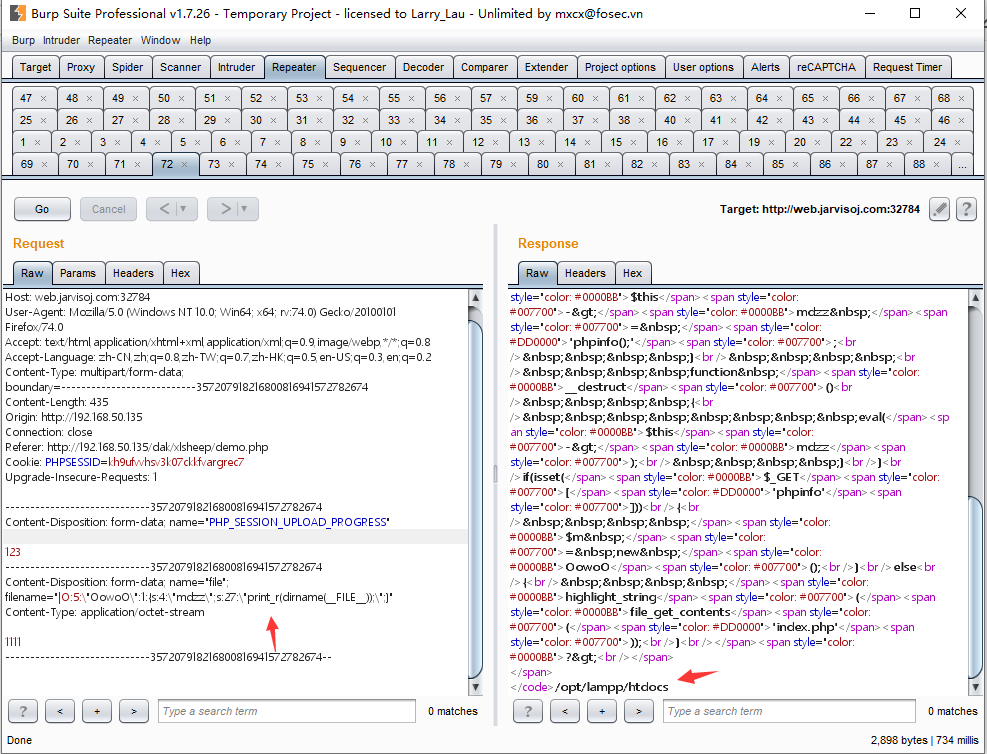Click request scrollbar down arrow
This screenshot has height=754, width=987.
(x=476, y=687)
